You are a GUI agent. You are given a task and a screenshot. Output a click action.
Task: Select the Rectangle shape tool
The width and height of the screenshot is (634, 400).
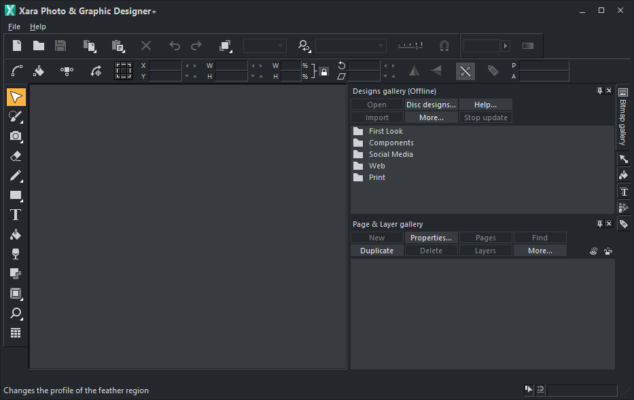click(x=16, y=195)
